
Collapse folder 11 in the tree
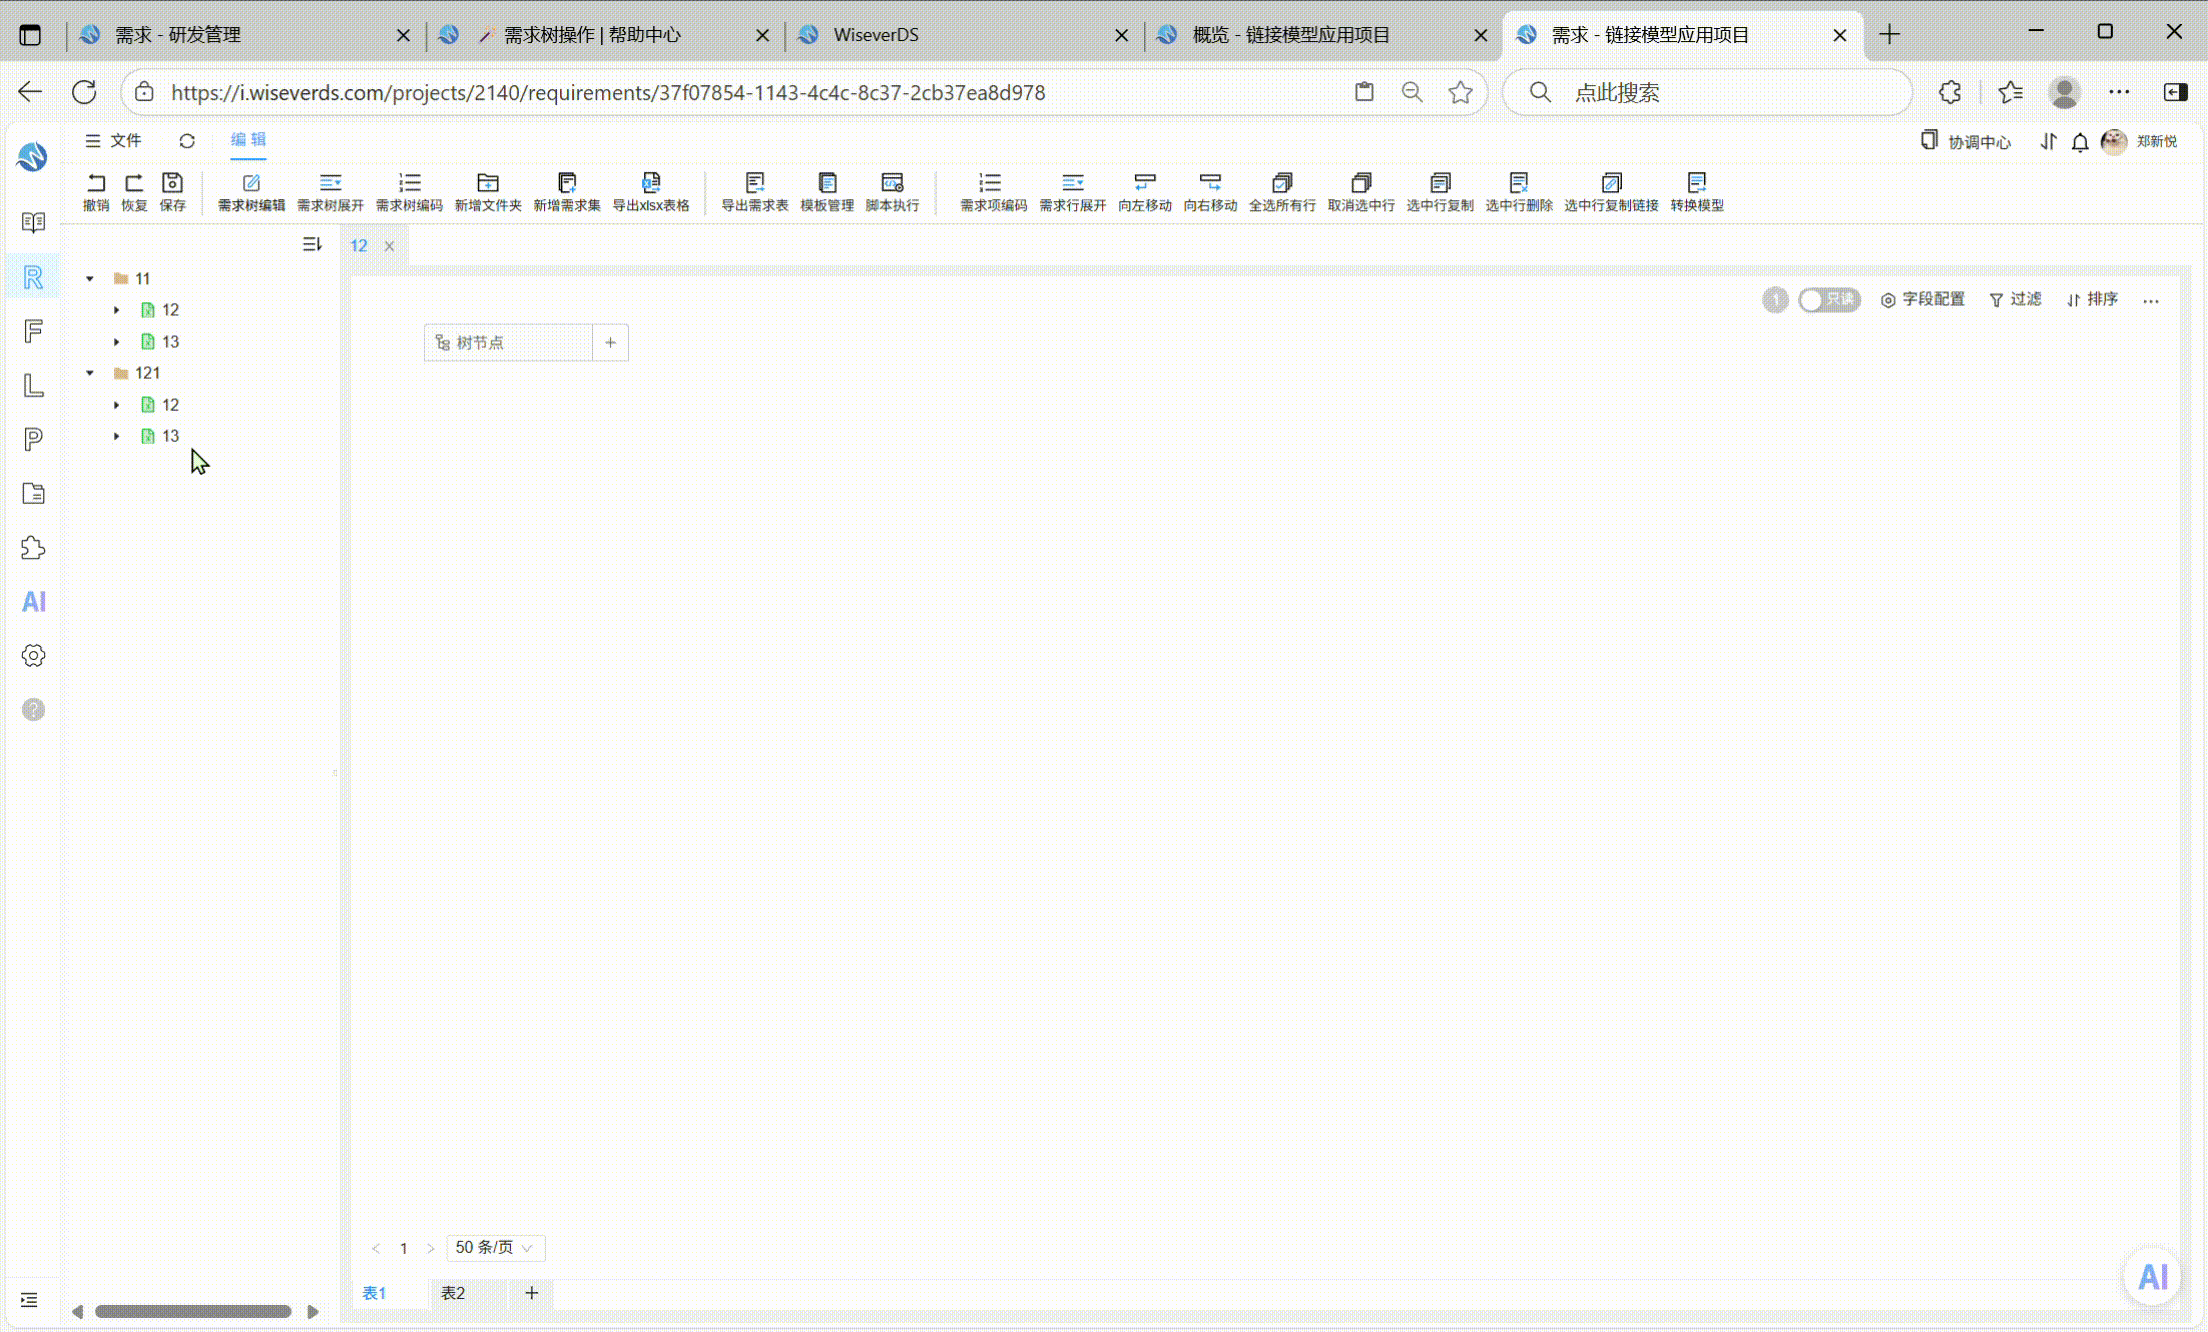(x=90, y=279)
